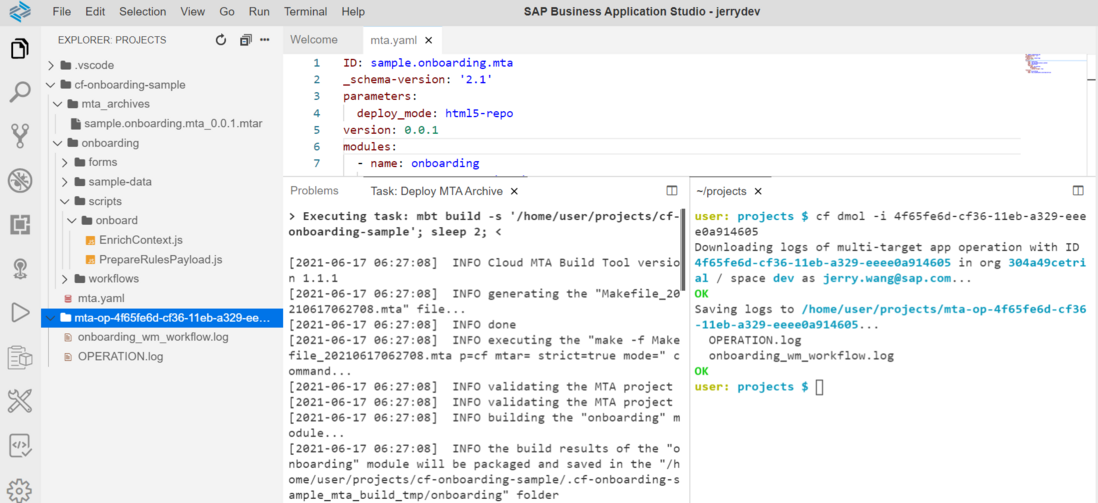Click the SAP Business Application Studio logo
Viewport: 1098px width, 503px height.
(20, 11)
